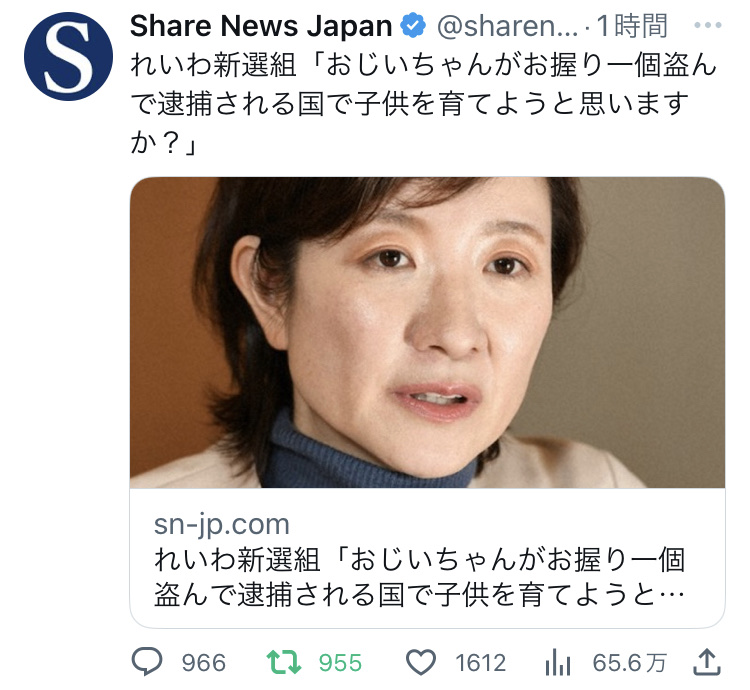This screenshot has width=750, height=690.
Task: Click the @sharen... account handle
Action: (x=507, y=26)
